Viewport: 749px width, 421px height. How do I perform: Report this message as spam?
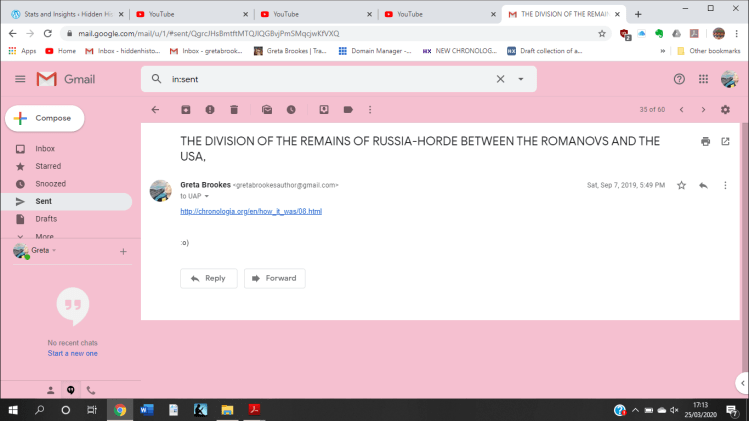click(210, 109)
